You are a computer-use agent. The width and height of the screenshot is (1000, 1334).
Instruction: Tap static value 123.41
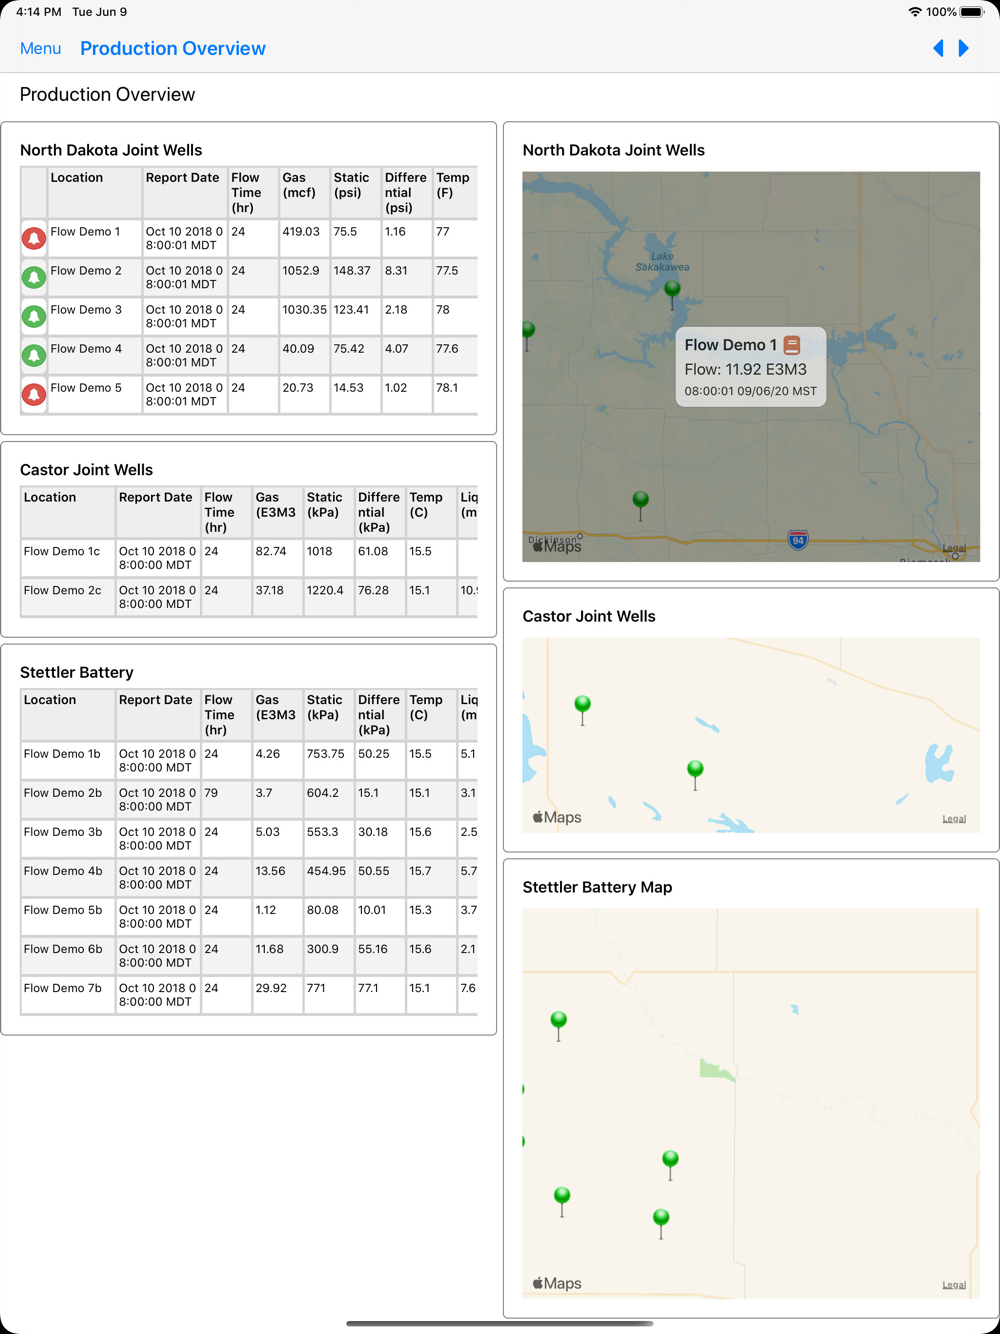352,309
